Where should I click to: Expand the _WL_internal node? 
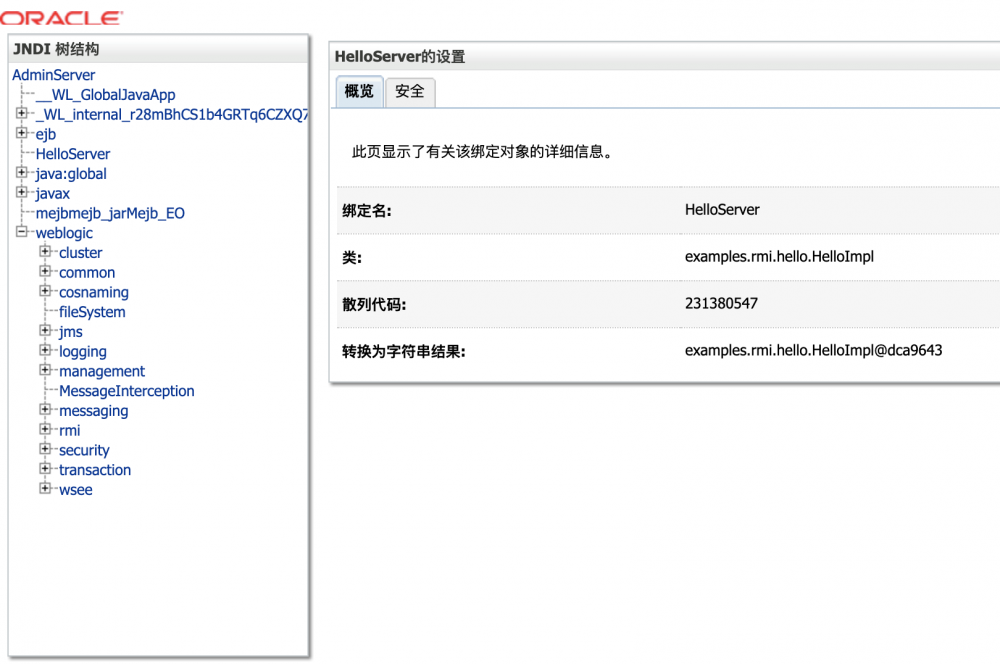(x=23, y=113)
